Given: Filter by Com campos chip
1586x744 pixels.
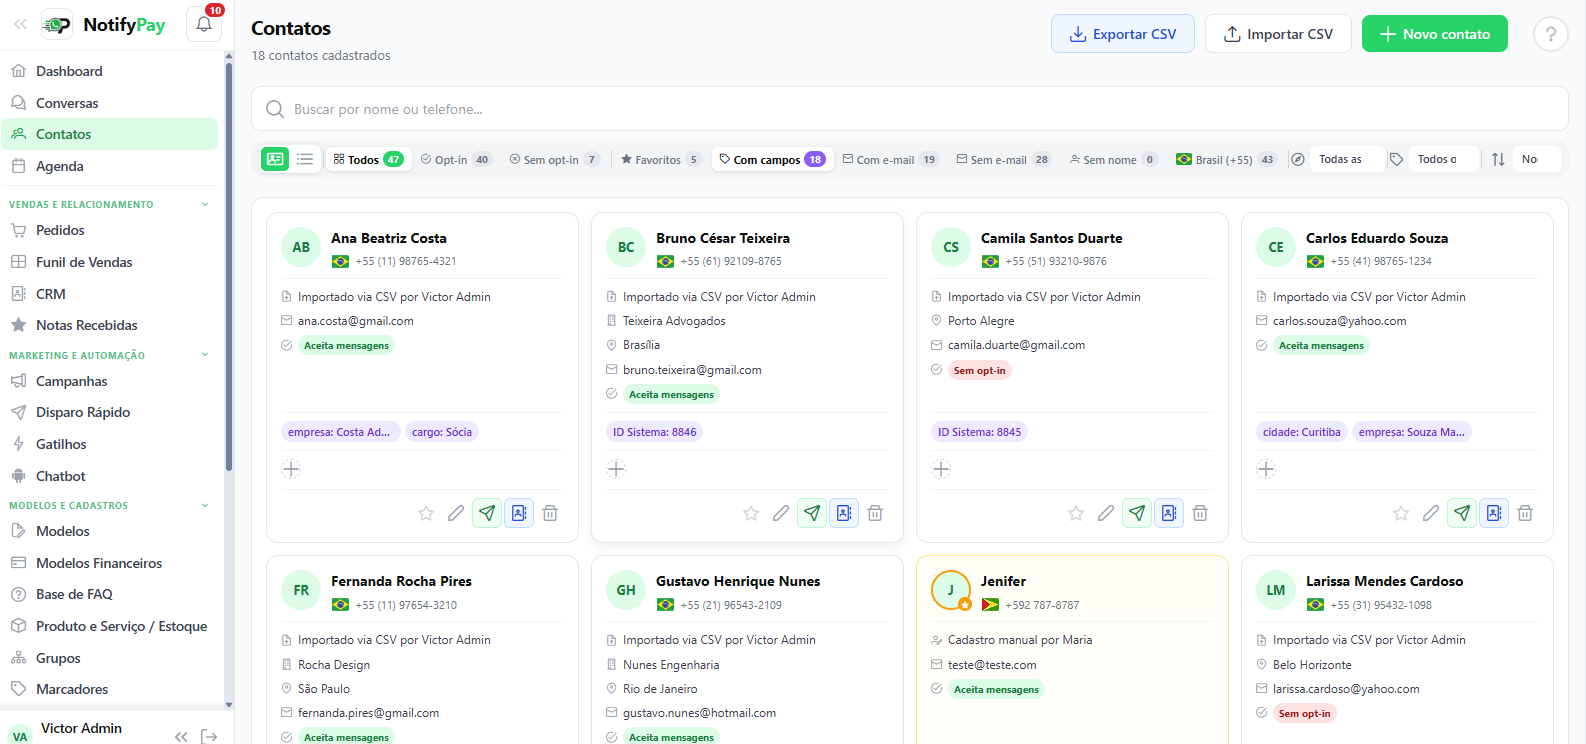Looking at the screenshot, I should pos(772,159).
